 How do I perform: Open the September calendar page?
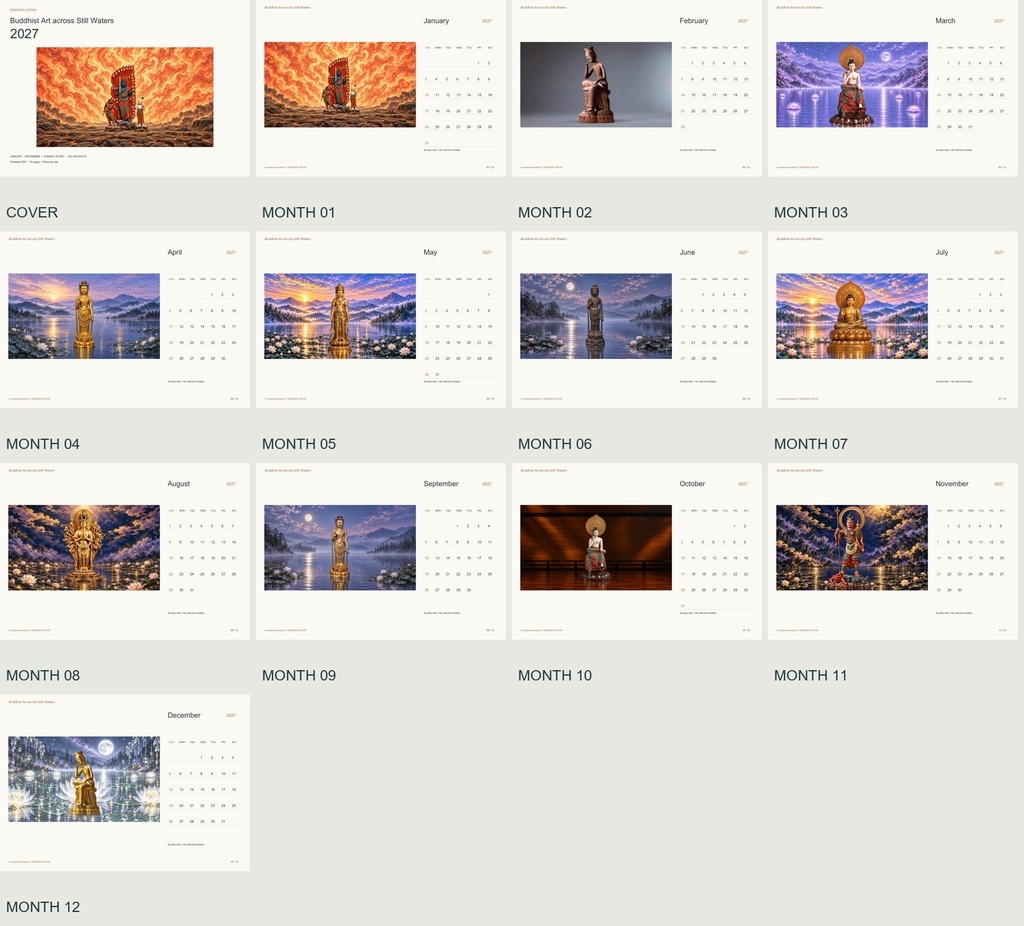(x=381, y=551)
